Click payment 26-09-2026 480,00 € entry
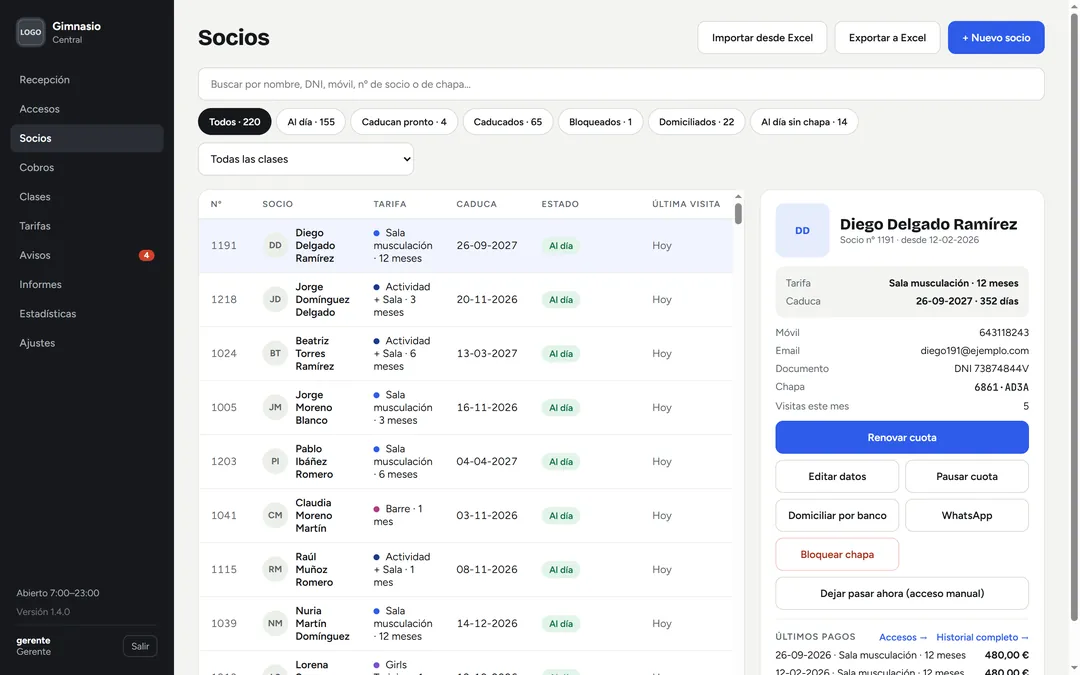The width and height of the screenshot is (1080, 675). [902, 655]
